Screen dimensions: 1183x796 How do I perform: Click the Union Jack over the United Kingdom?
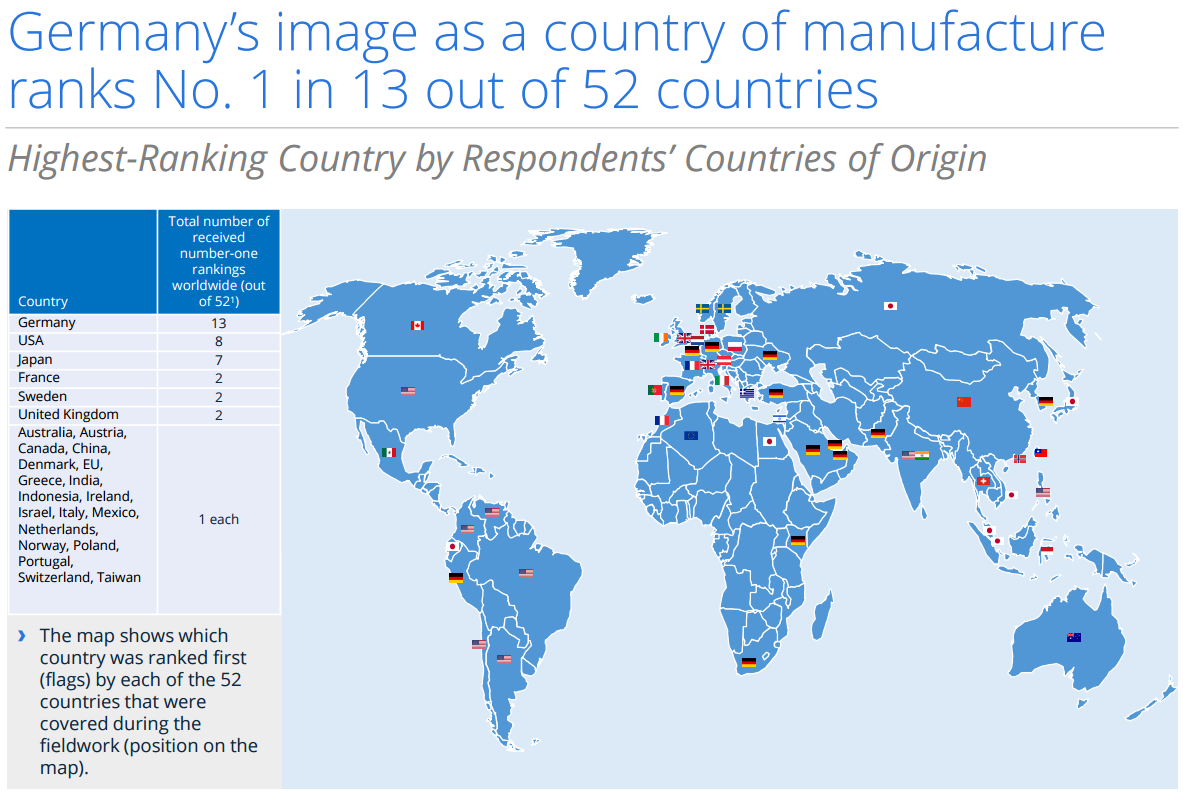pos(685,338)
